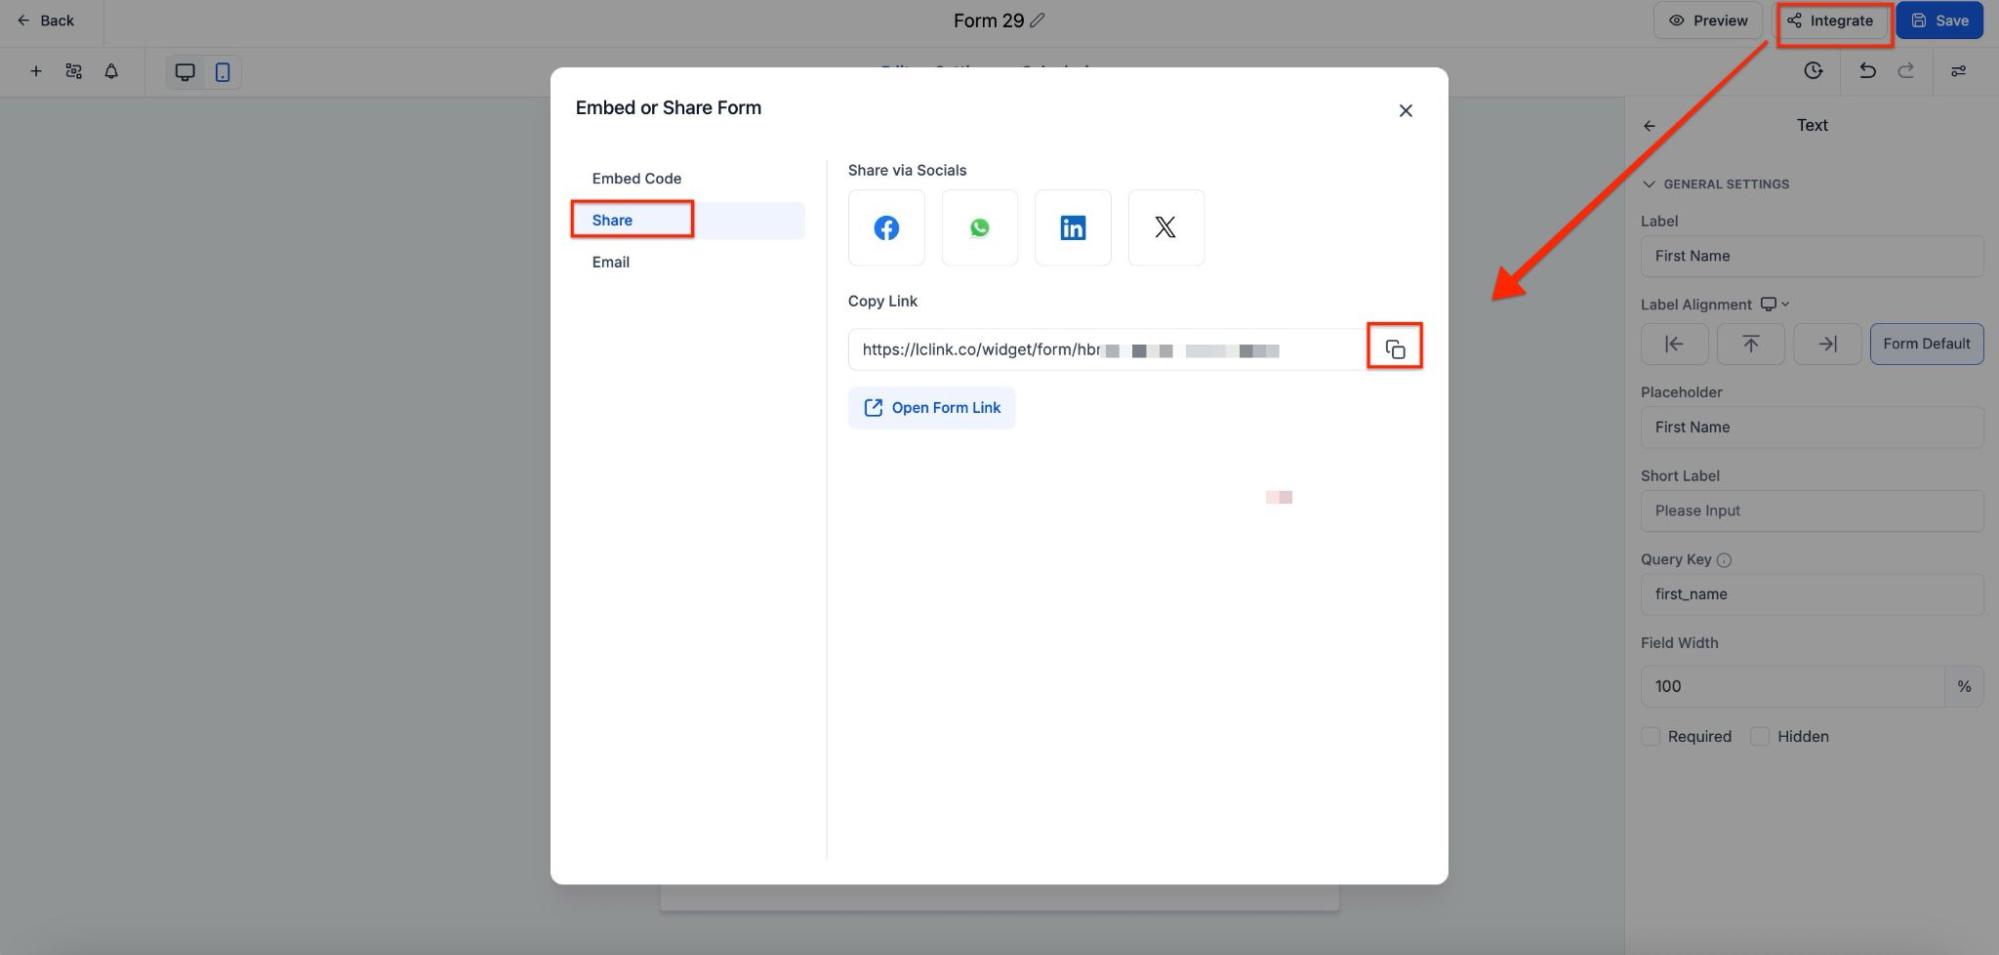
Task: Undo the last change
Action: pyautogui.click(x=1866, y=70)
